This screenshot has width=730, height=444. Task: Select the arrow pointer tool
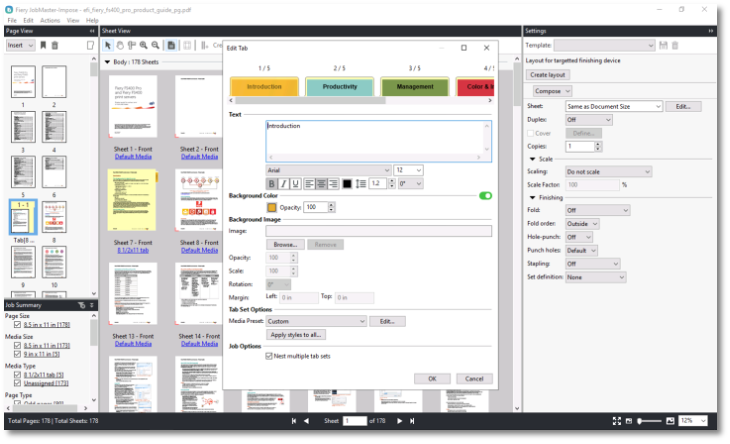[x=108, y=45]
